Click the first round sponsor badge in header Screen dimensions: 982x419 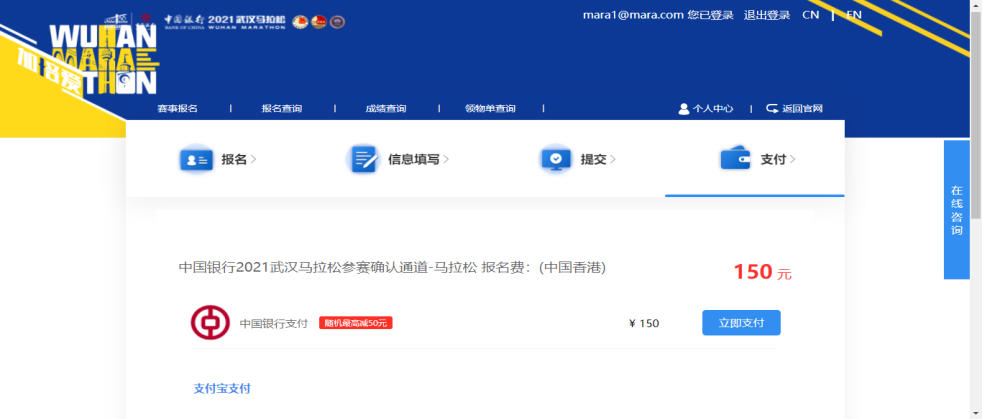tap(300, 22)
